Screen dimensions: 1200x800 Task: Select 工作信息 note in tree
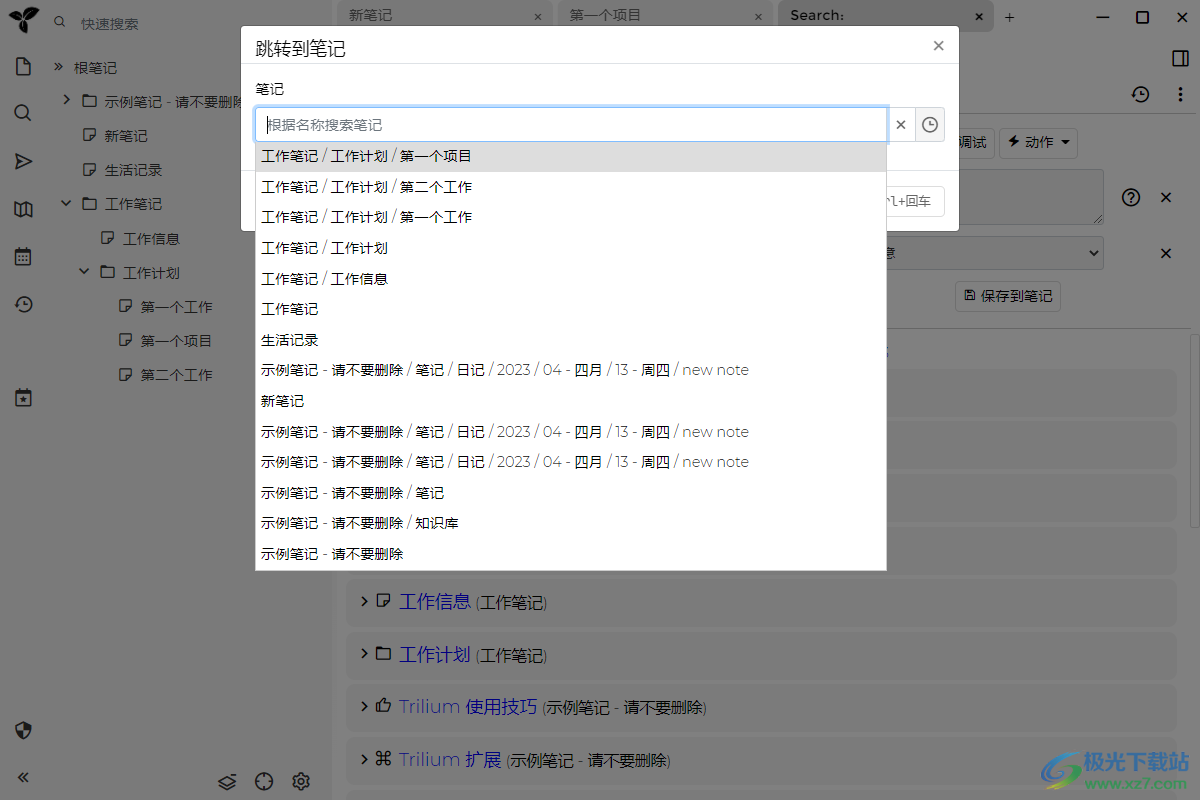151,239
